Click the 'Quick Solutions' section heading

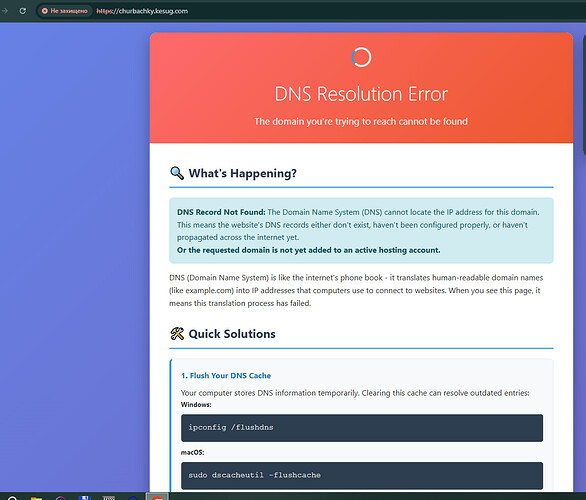coord(232,334)
